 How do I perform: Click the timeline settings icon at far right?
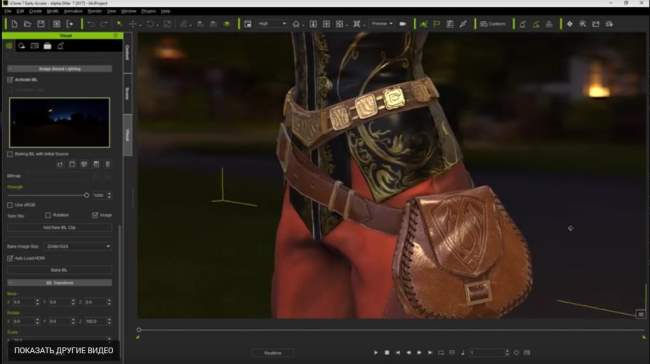click(527, 353)
